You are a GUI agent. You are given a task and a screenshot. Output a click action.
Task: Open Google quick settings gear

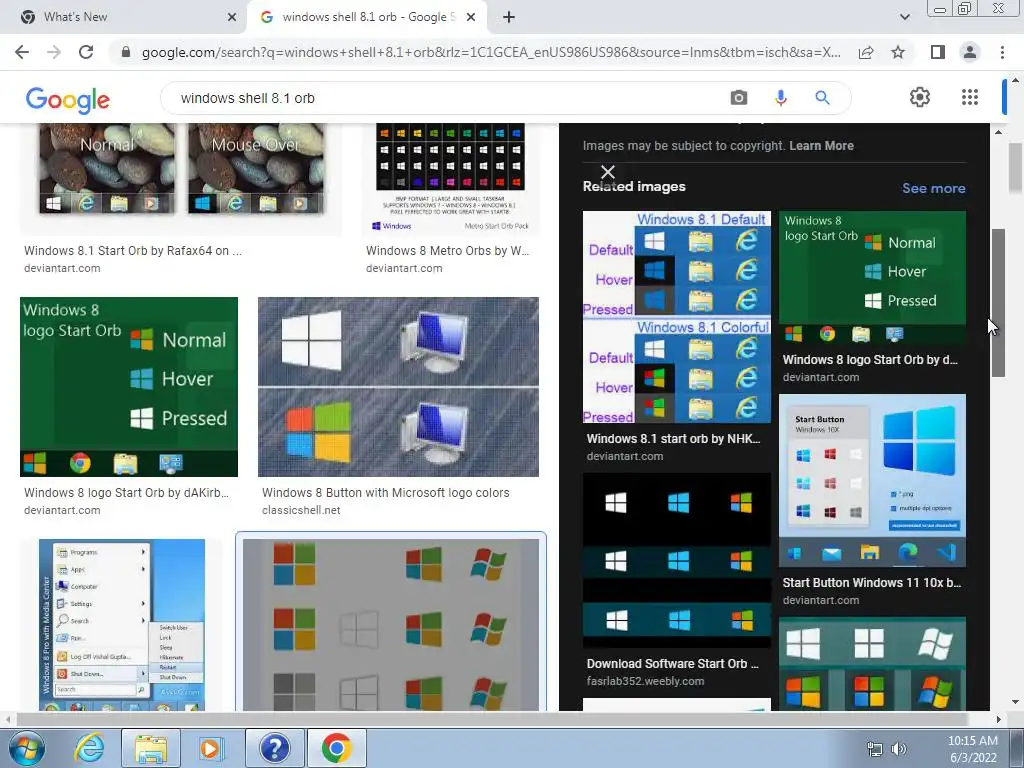(x=920, y=97)
